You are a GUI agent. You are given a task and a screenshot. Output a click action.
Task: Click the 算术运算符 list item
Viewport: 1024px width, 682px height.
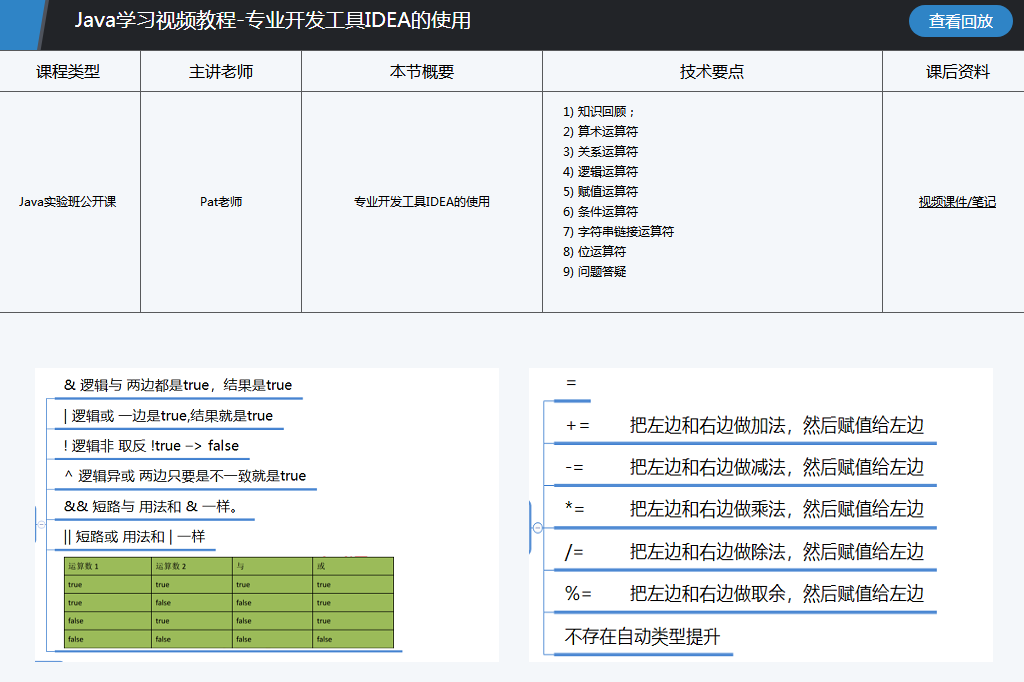[607, 132]
